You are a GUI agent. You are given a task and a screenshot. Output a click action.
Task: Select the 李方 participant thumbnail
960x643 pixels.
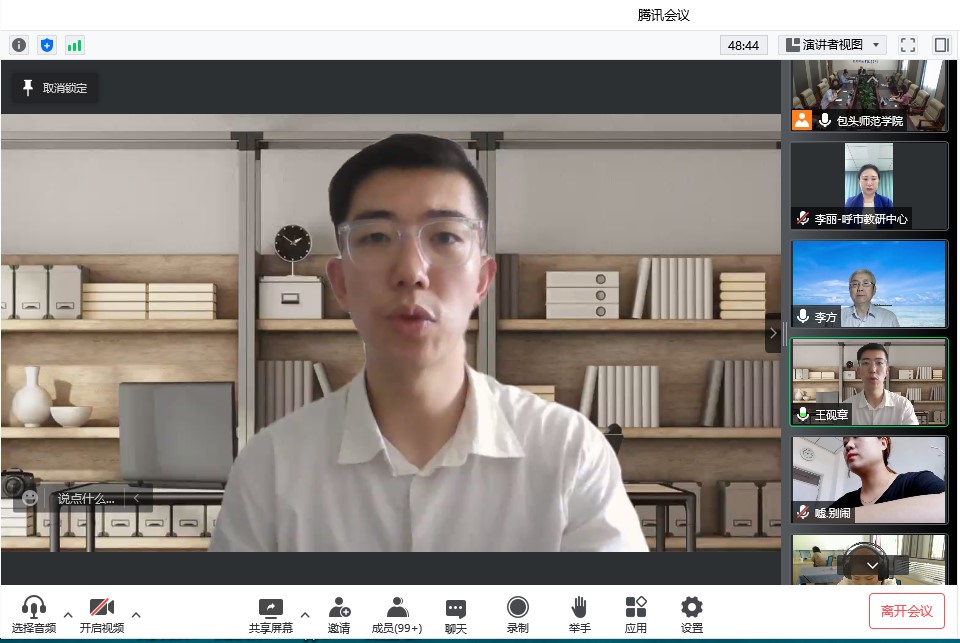[x=868, y=284]
